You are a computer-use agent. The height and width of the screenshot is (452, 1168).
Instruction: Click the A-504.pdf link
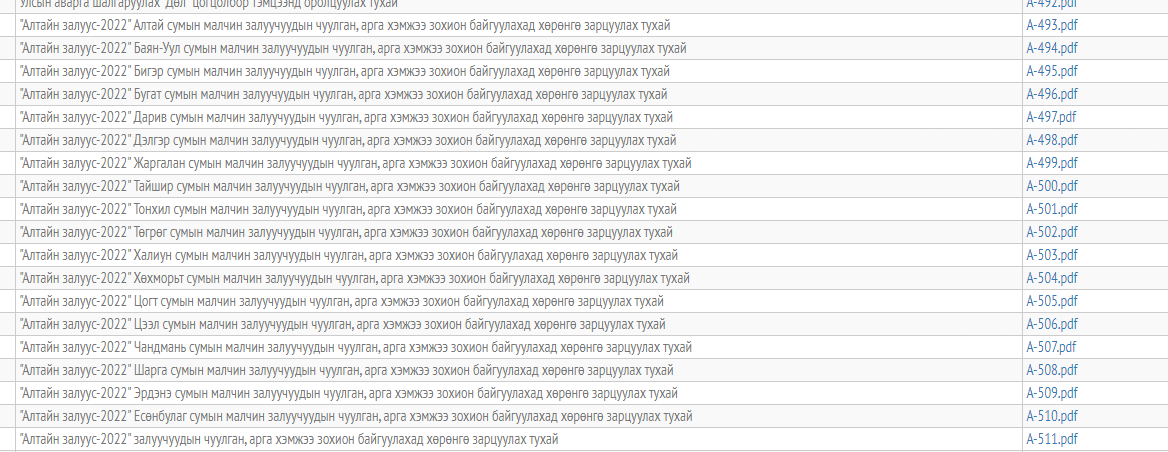(1052, 278)
